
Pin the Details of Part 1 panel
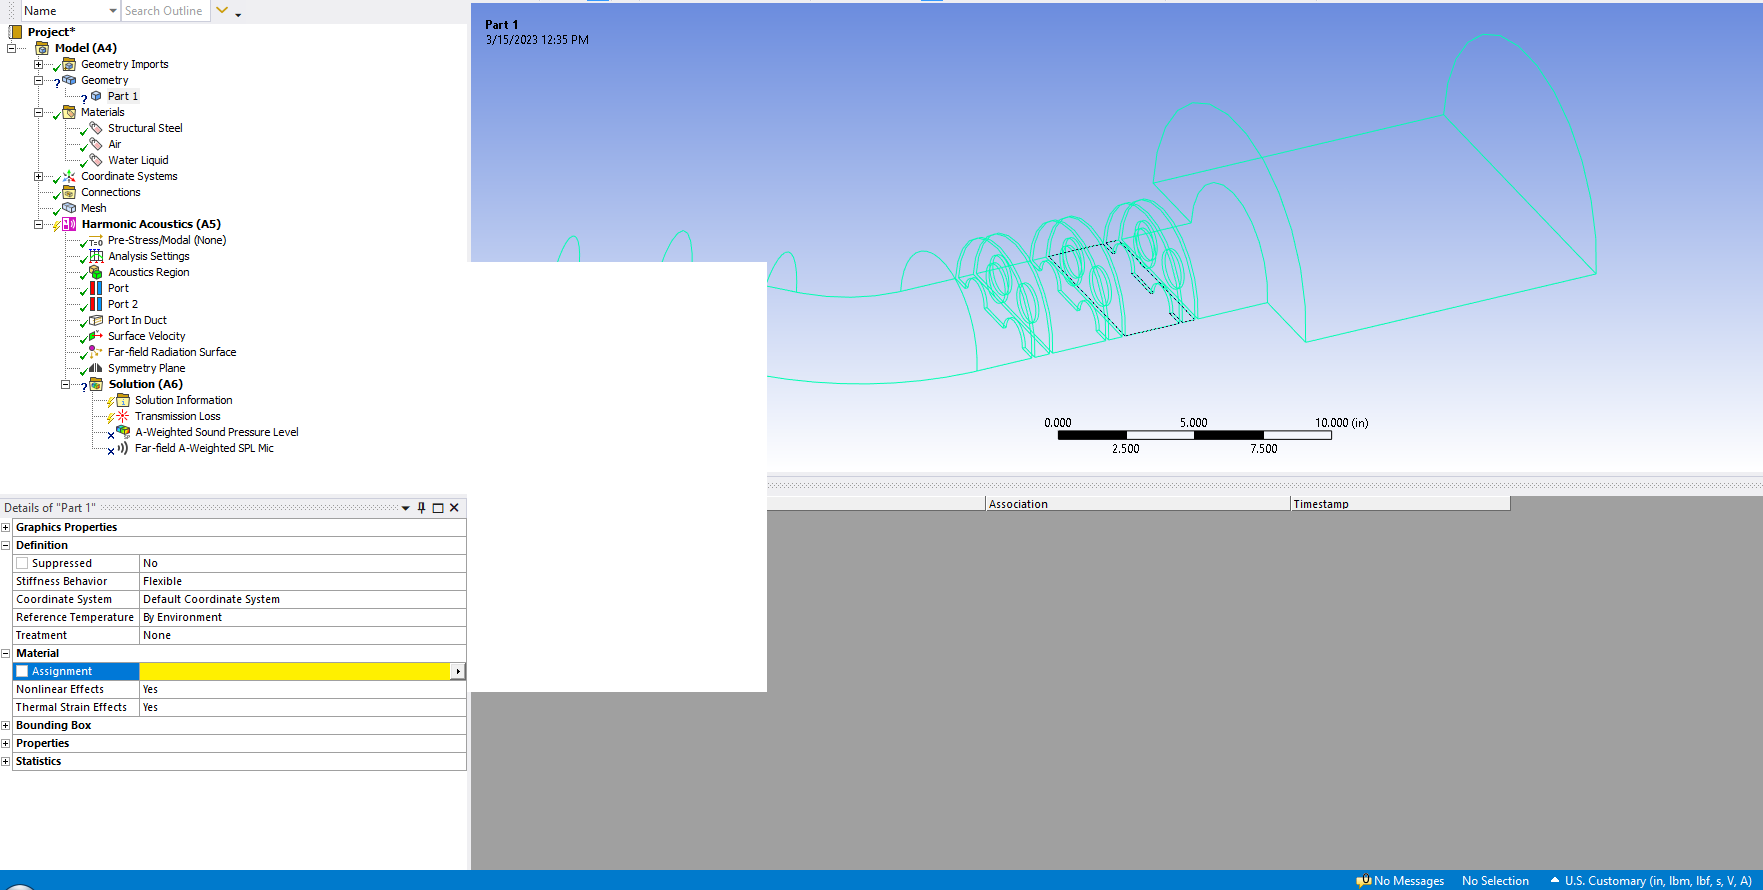pos(421,508)
